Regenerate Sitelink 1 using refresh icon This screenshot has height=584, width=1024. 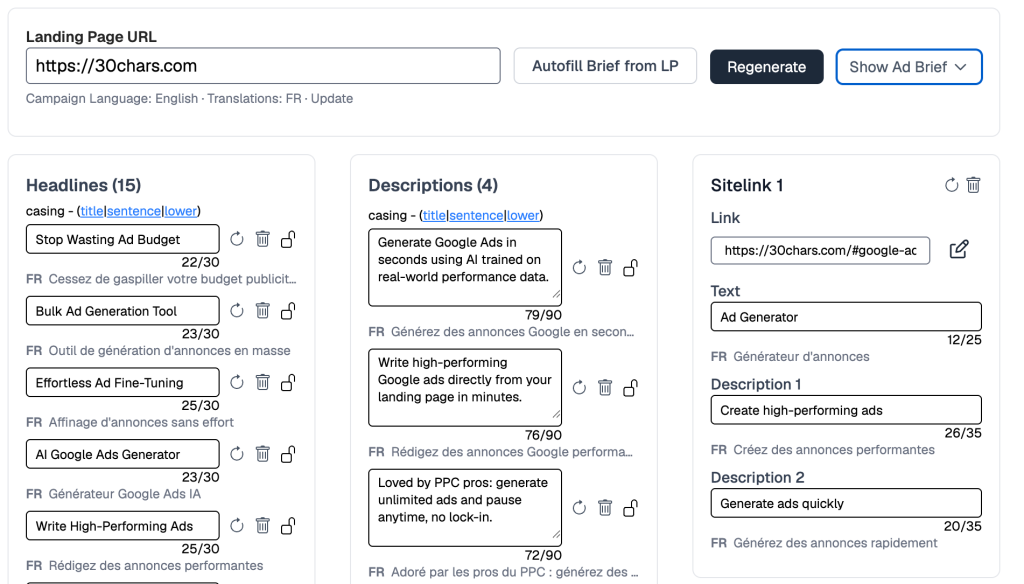pos(951,185)
